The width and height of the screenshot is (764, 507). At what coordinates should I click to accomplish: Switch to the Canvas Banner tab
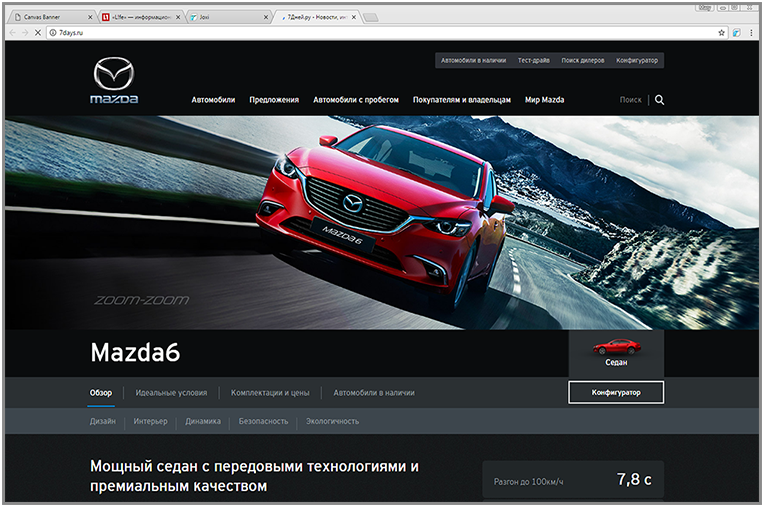click(x=51, y=17)
